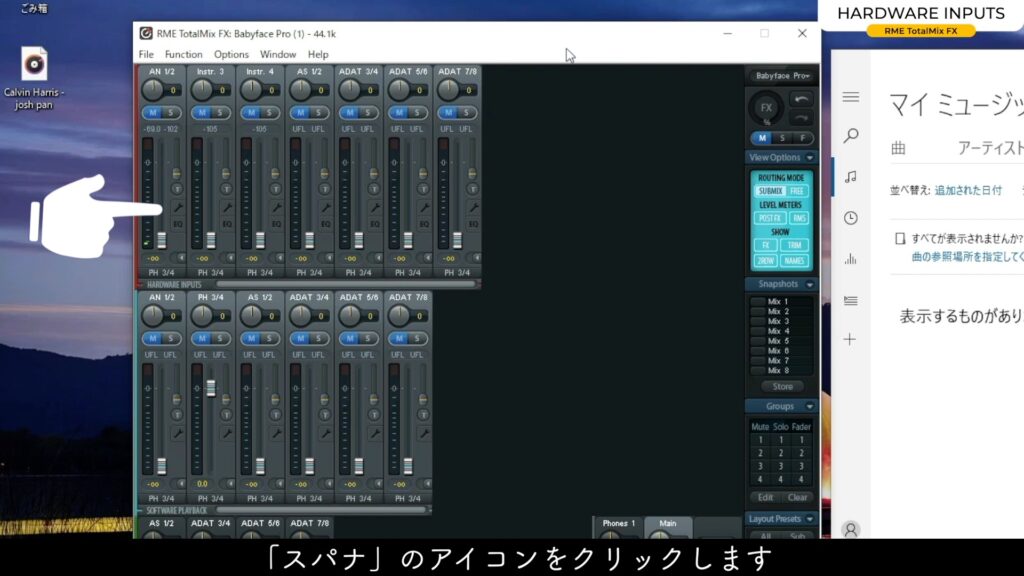Open Window menu
Image resolution: width=1024 pixels, height=576 pixels.
tap(278, 54)
